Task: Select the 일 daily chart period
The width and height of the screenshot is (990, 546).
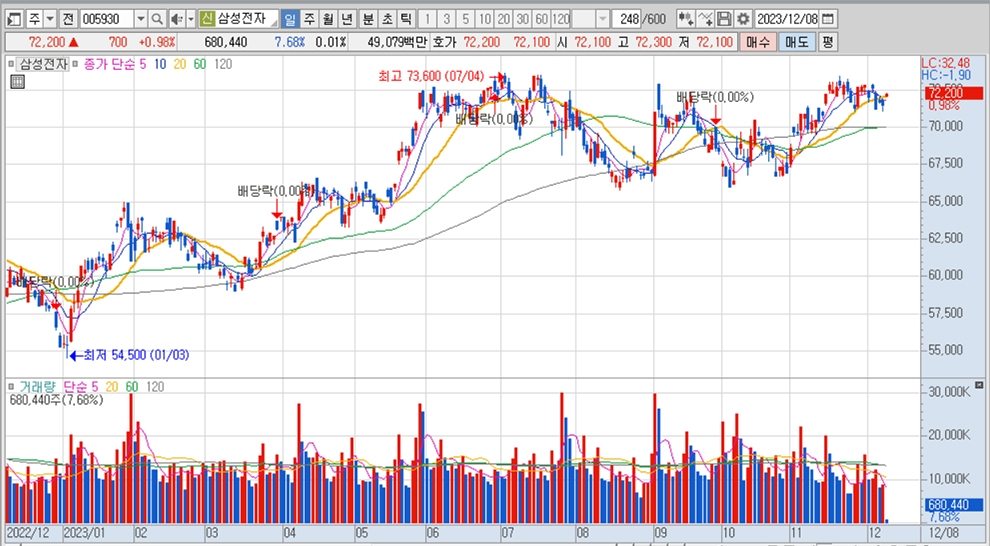Action: 289,19
